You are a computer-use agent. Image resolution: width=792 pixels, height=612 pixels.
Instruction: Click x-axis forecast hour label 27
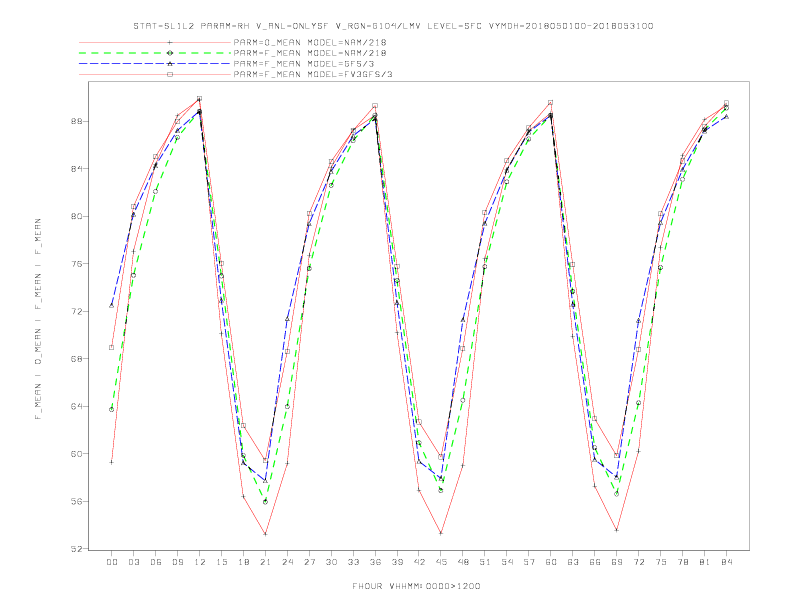[x=310, y=562]
